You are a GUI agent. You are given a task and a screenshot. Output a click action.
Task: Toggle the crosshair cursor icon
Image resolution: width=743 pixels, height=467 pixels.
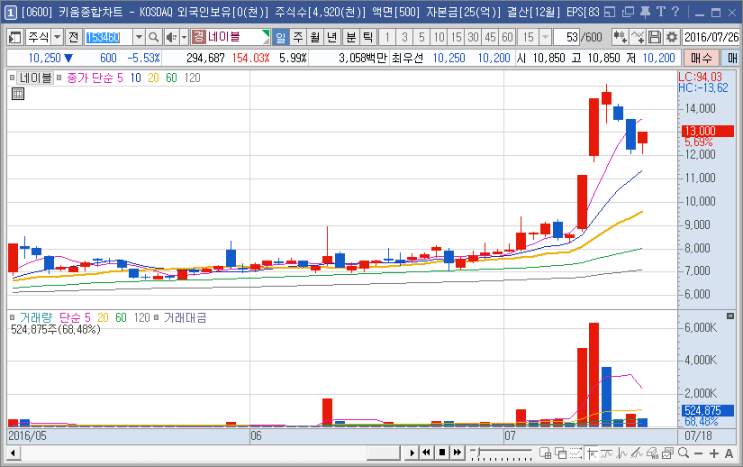[591, 453]
